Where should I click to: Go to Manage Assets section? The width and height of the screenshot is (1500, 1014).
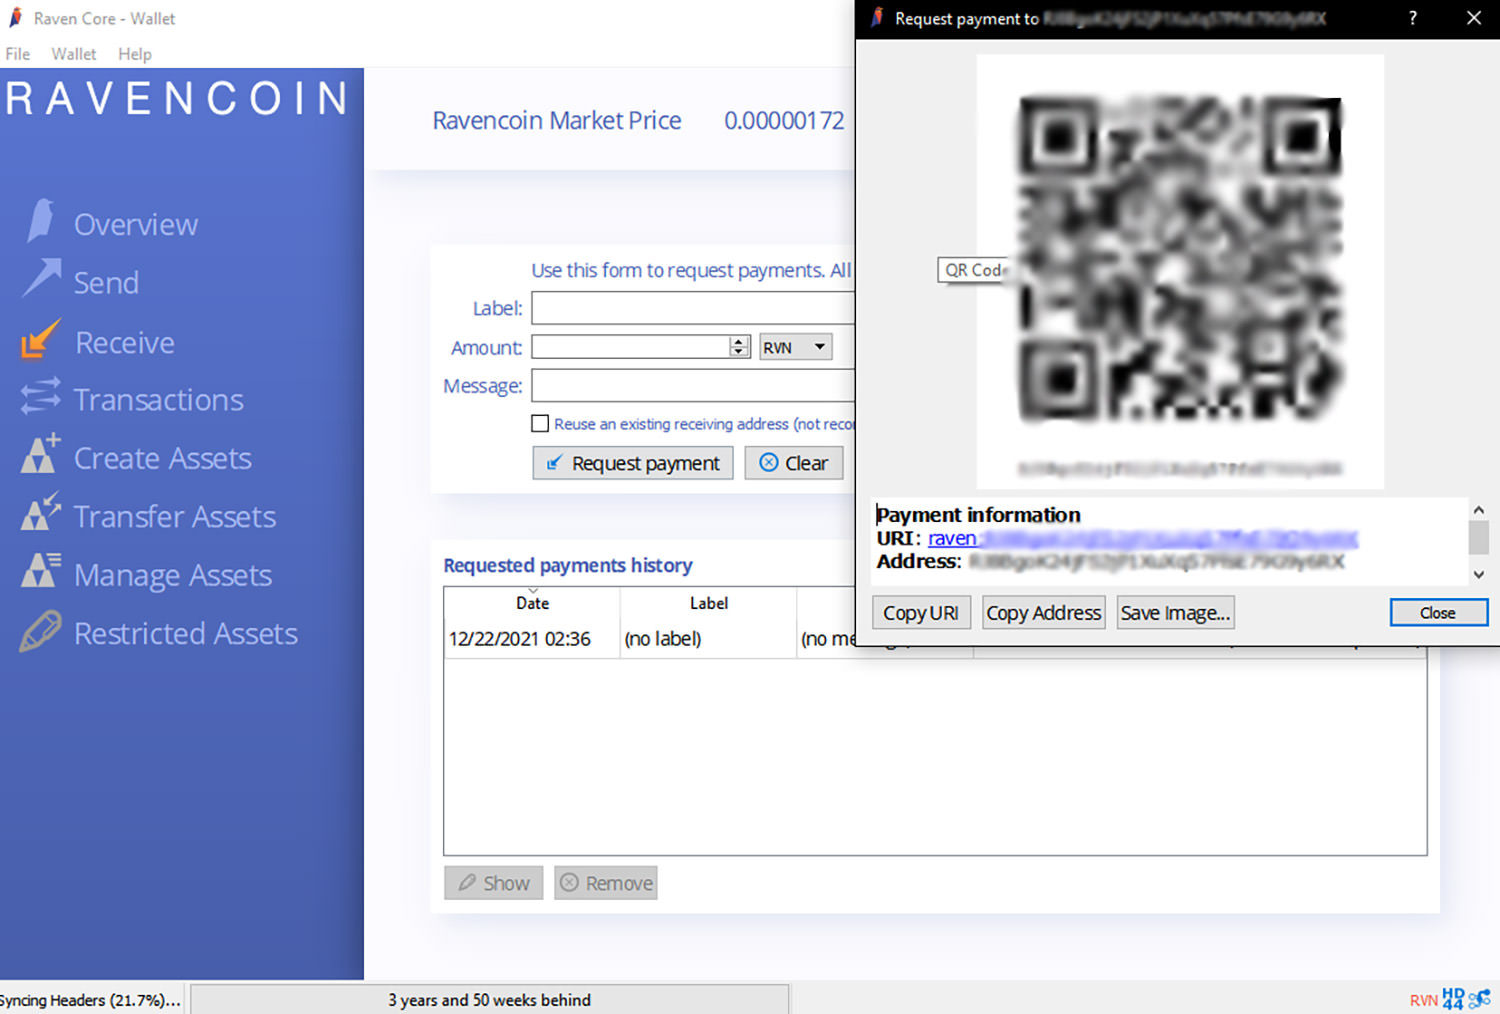click(173, 575)
